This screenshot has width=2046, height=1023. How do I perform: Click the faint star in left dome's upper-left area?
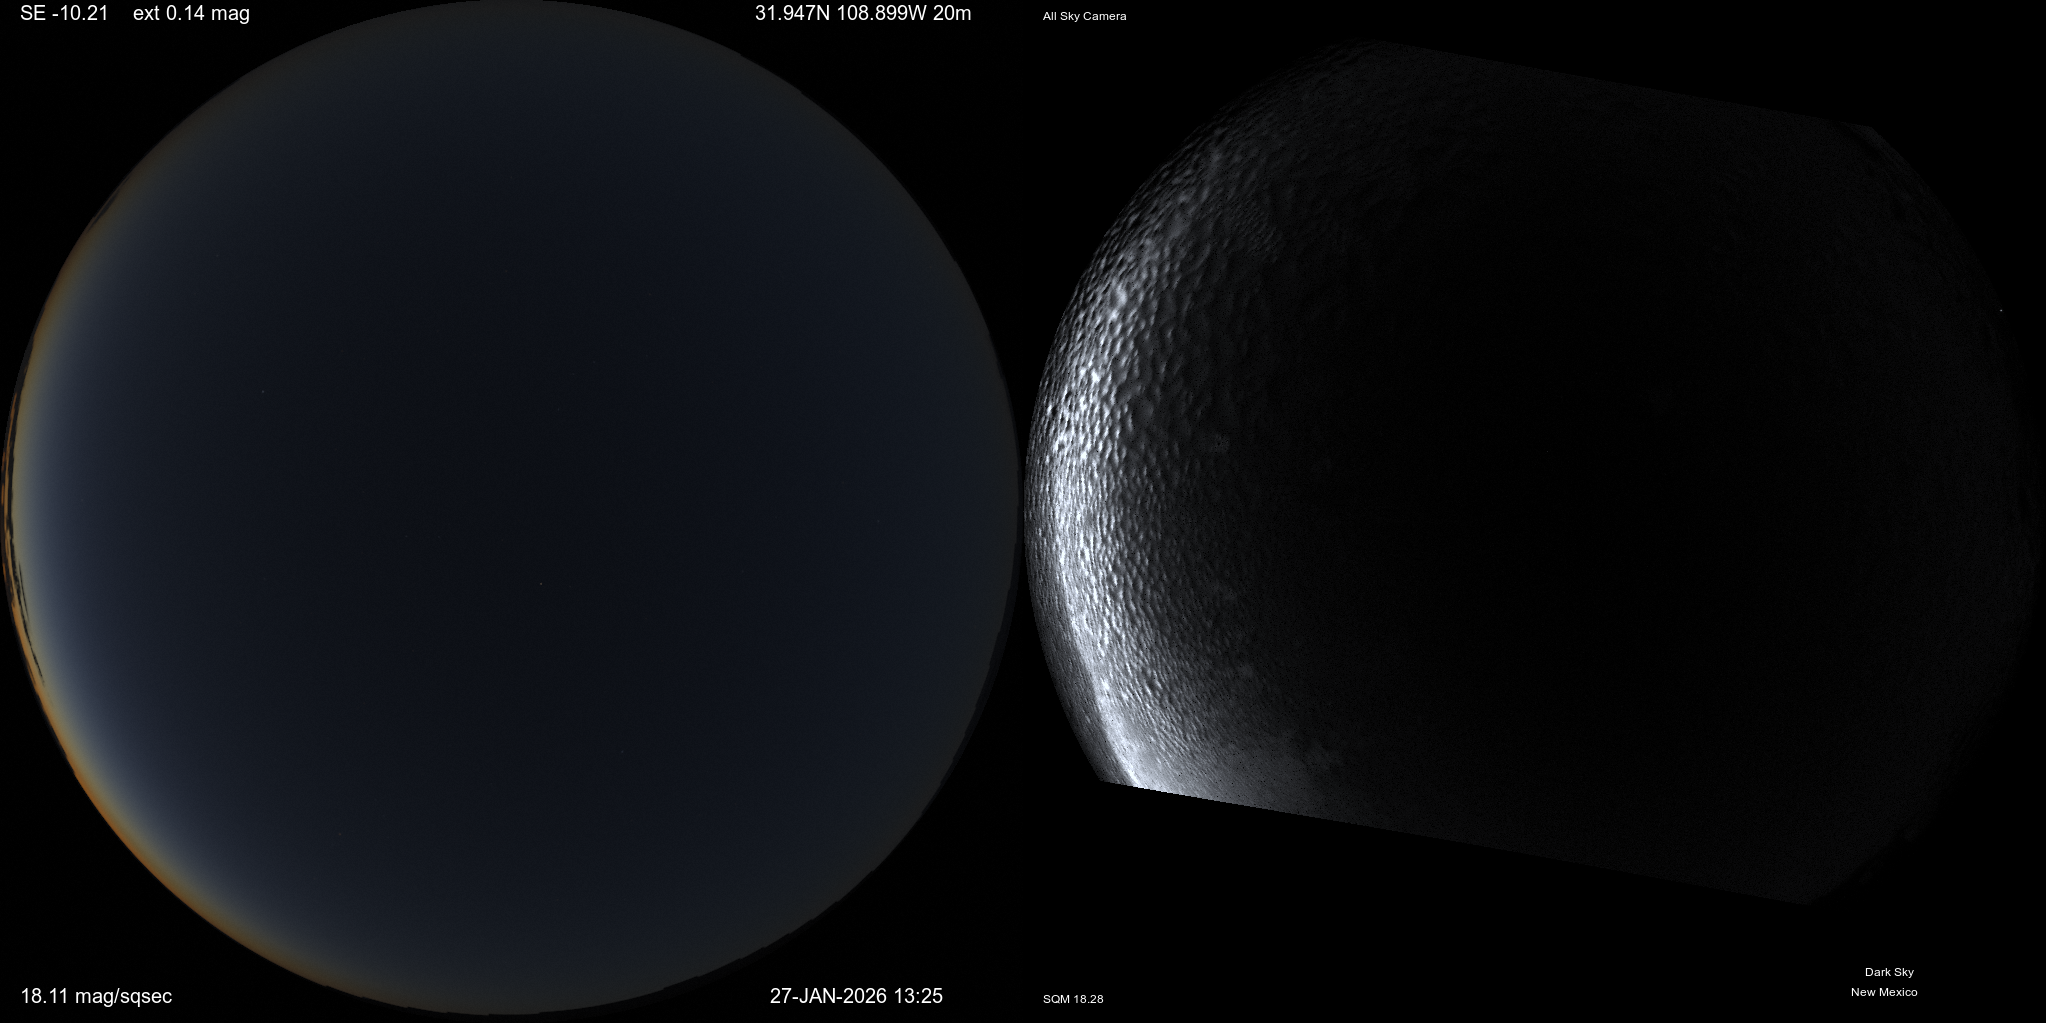click(263, 391)
